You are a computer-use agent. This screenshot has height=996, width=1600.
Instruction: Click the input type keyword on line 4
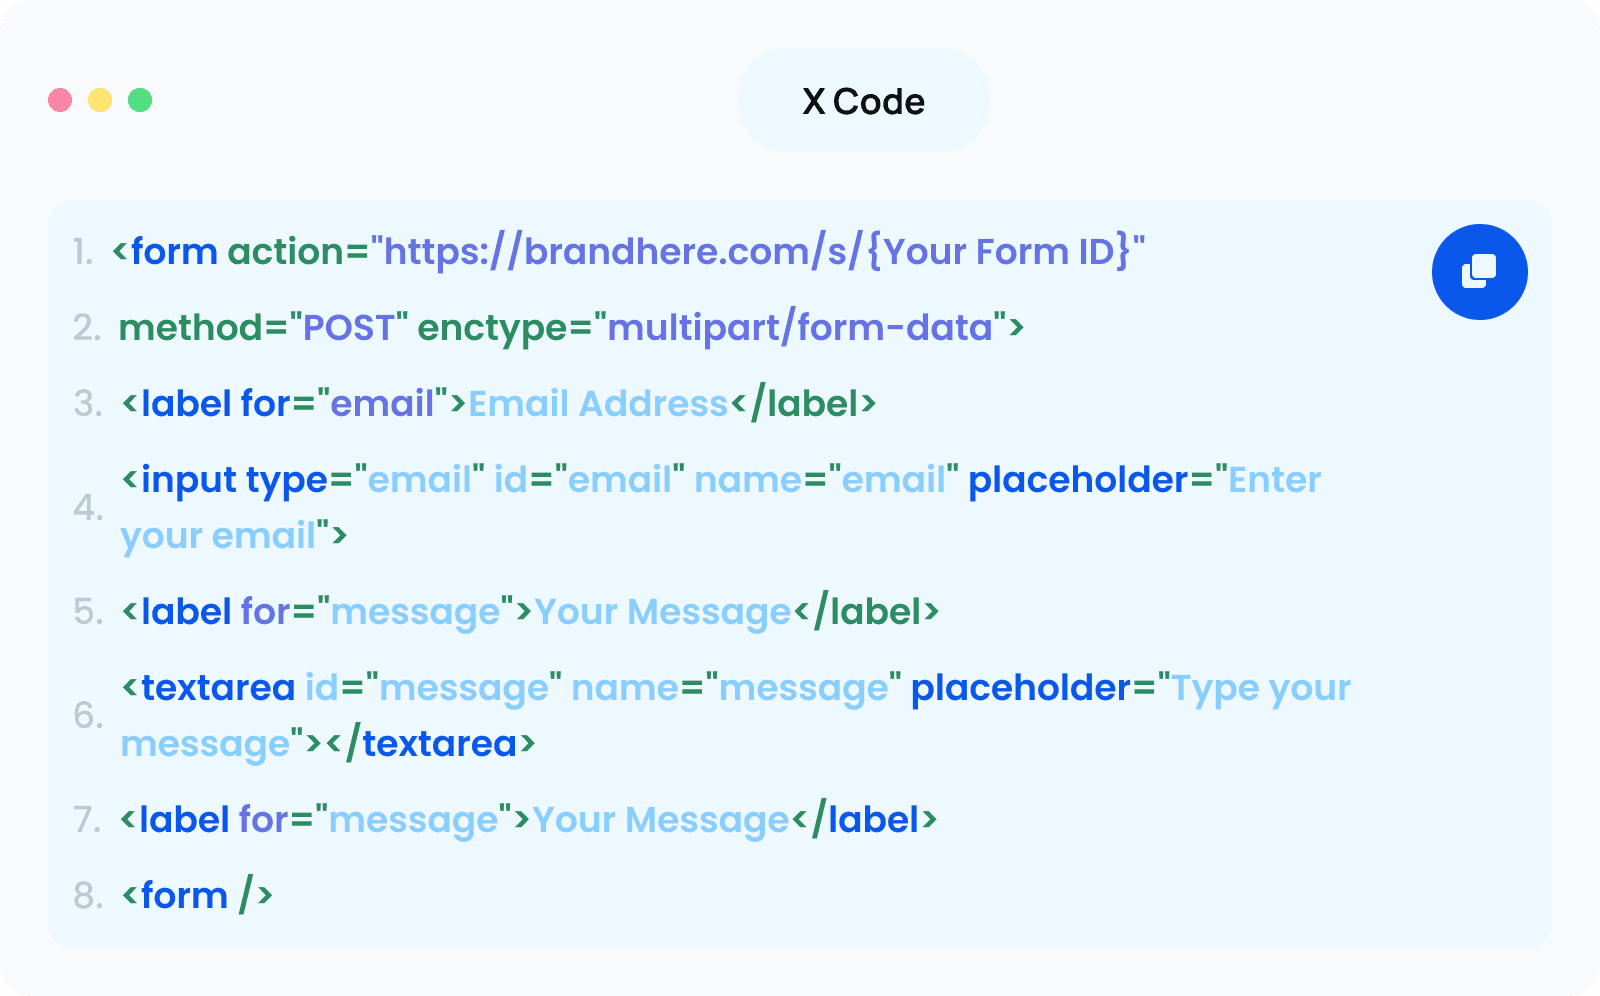(235, 481)
